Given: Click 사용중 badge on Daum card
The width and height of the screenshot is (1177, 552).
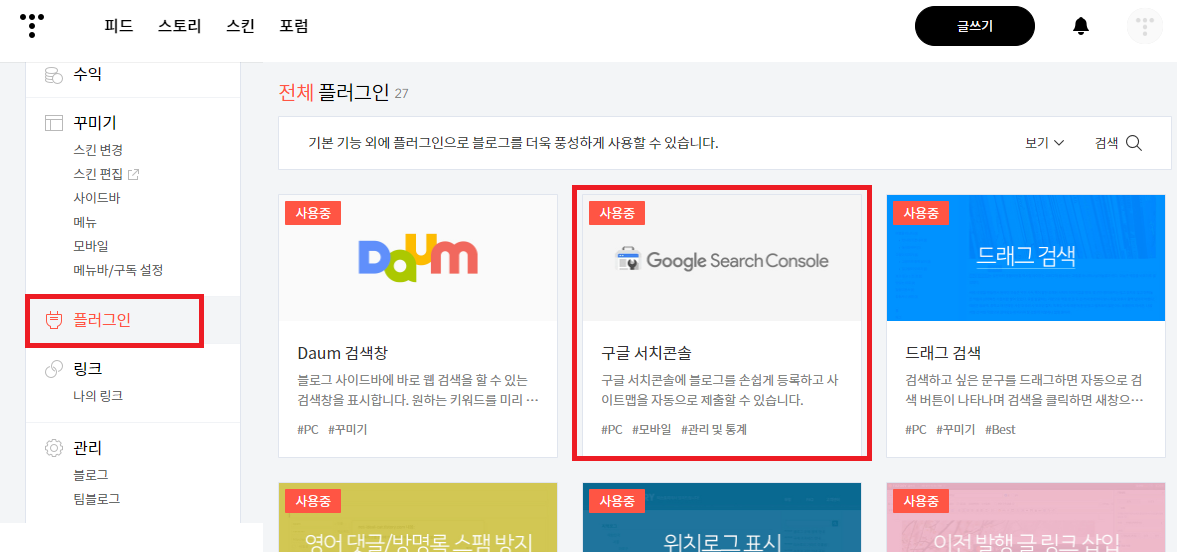Looking at the screenshot, I should click(x=313, y=213).
